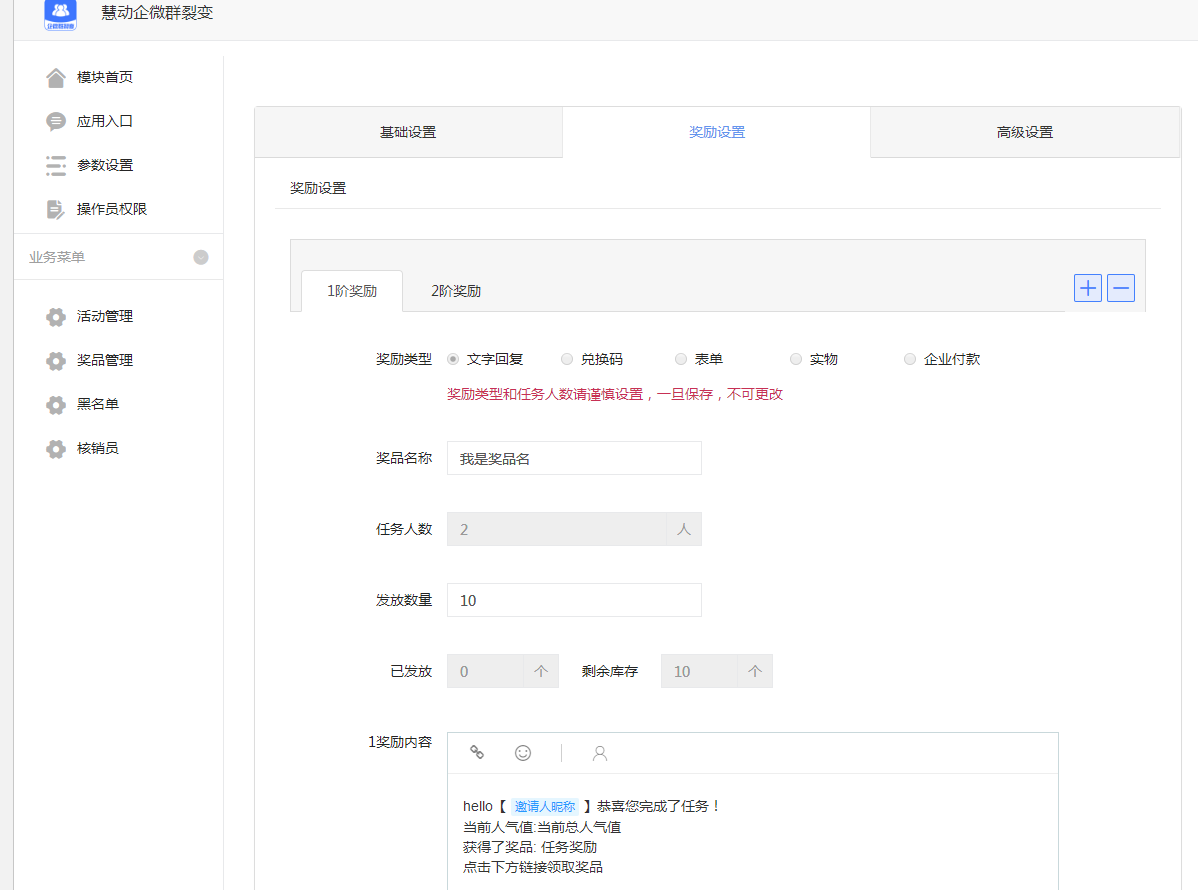
Task: Click the 模块首页 home icon in sidebar
Action: tap(57, 76)
